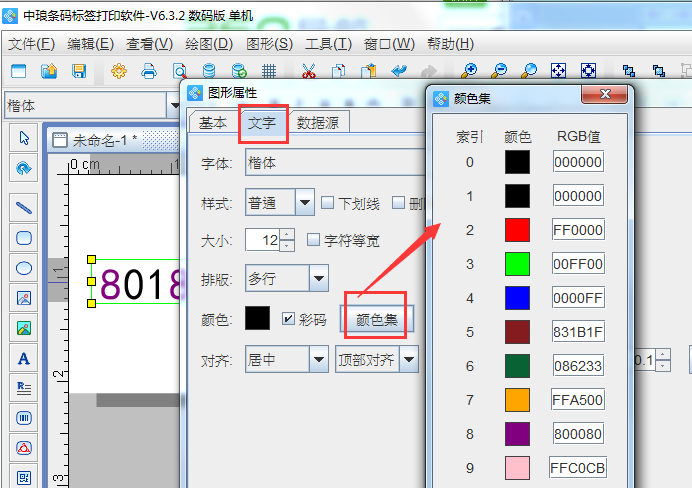This screenshot has height=488, width=692.
Task: Pick the ellipse drawing tool
Action: pyautogui.click(x=24, y=268)
